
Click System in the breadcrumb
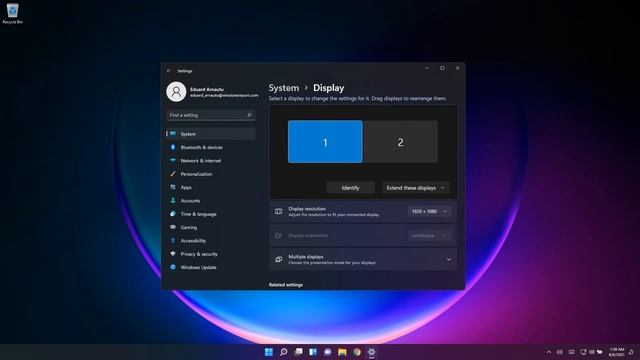tap(284, 88)
